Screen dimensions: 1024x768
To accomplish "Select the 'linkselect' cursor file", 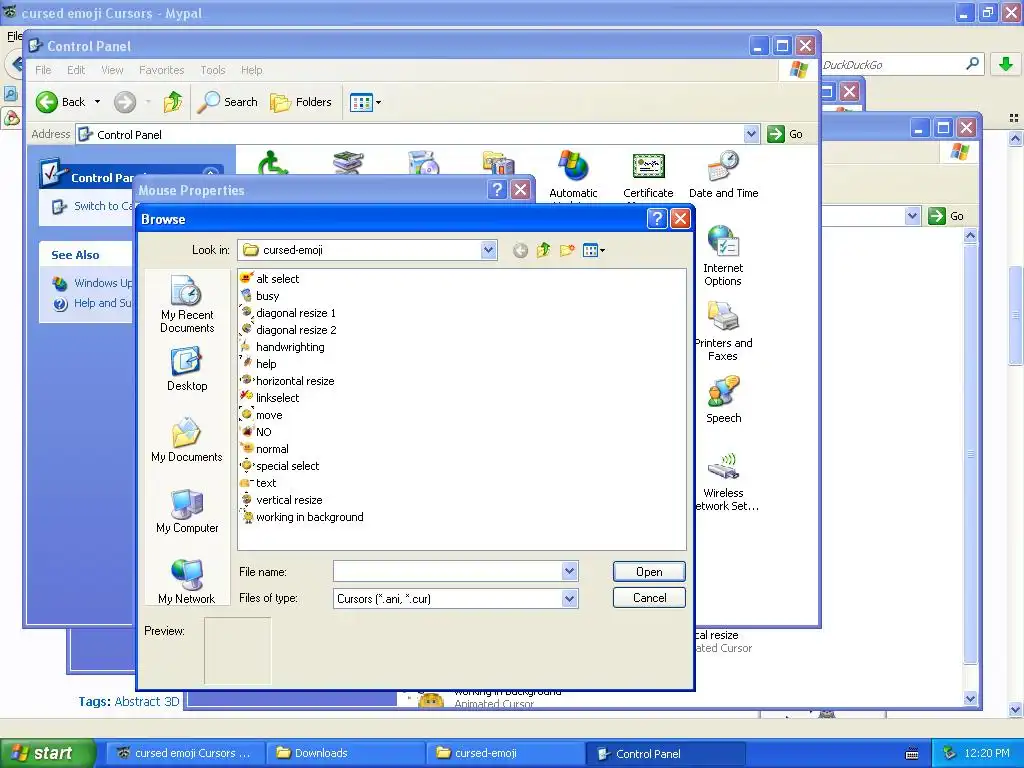I will coord(269,398).
